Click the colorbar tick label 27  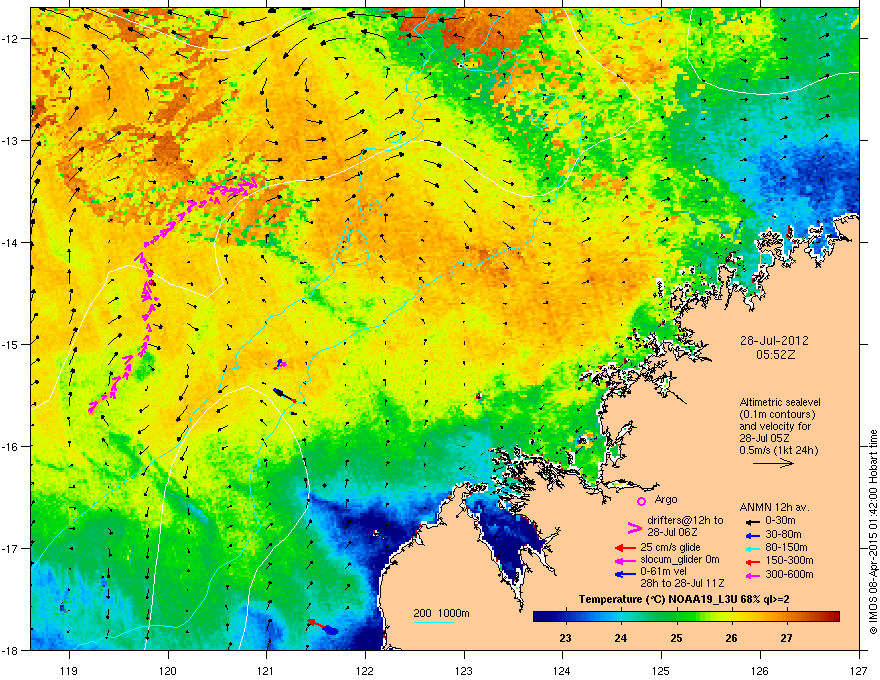coord(787,638)
